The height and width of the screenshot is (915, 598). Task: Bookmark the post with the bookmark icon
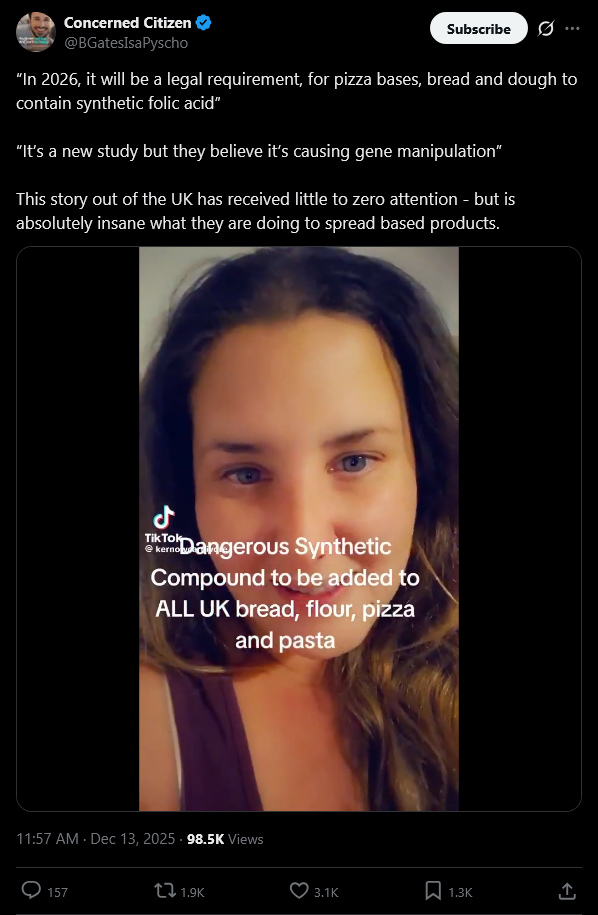click(x=433, y=890)
